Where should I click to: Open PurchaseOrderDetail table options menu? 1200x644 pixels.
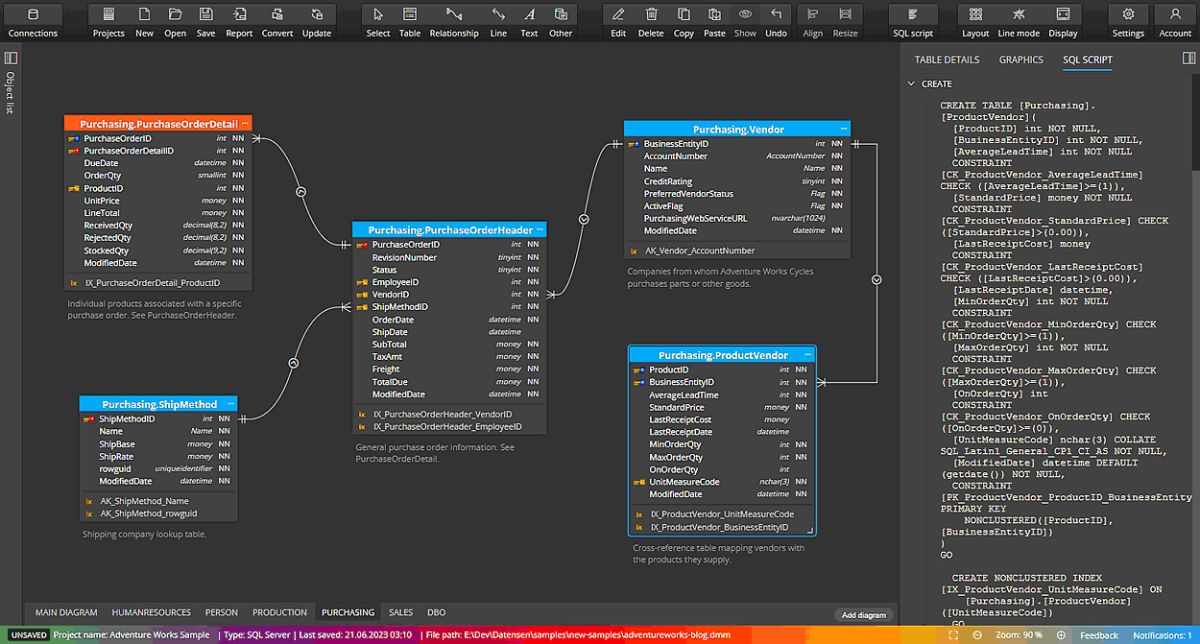pyautogui.click(x=244, y=123)
